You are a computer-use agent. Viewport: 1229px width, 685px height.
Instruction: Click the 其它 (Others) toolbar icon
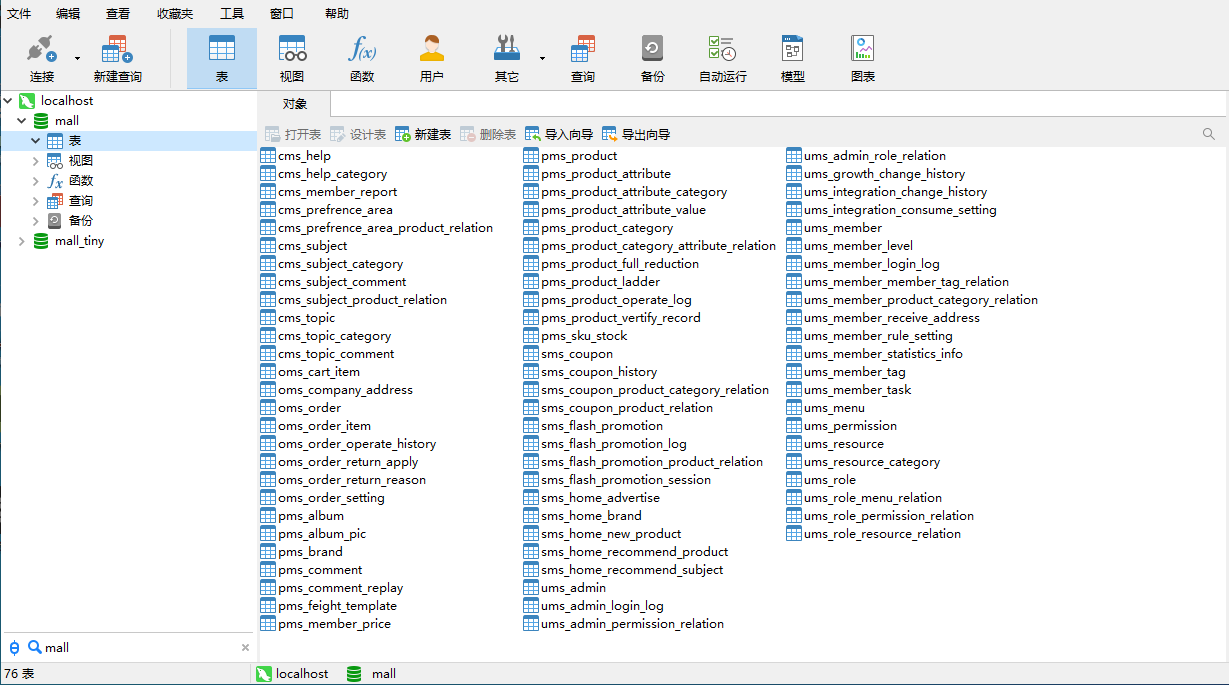(507, 58)
